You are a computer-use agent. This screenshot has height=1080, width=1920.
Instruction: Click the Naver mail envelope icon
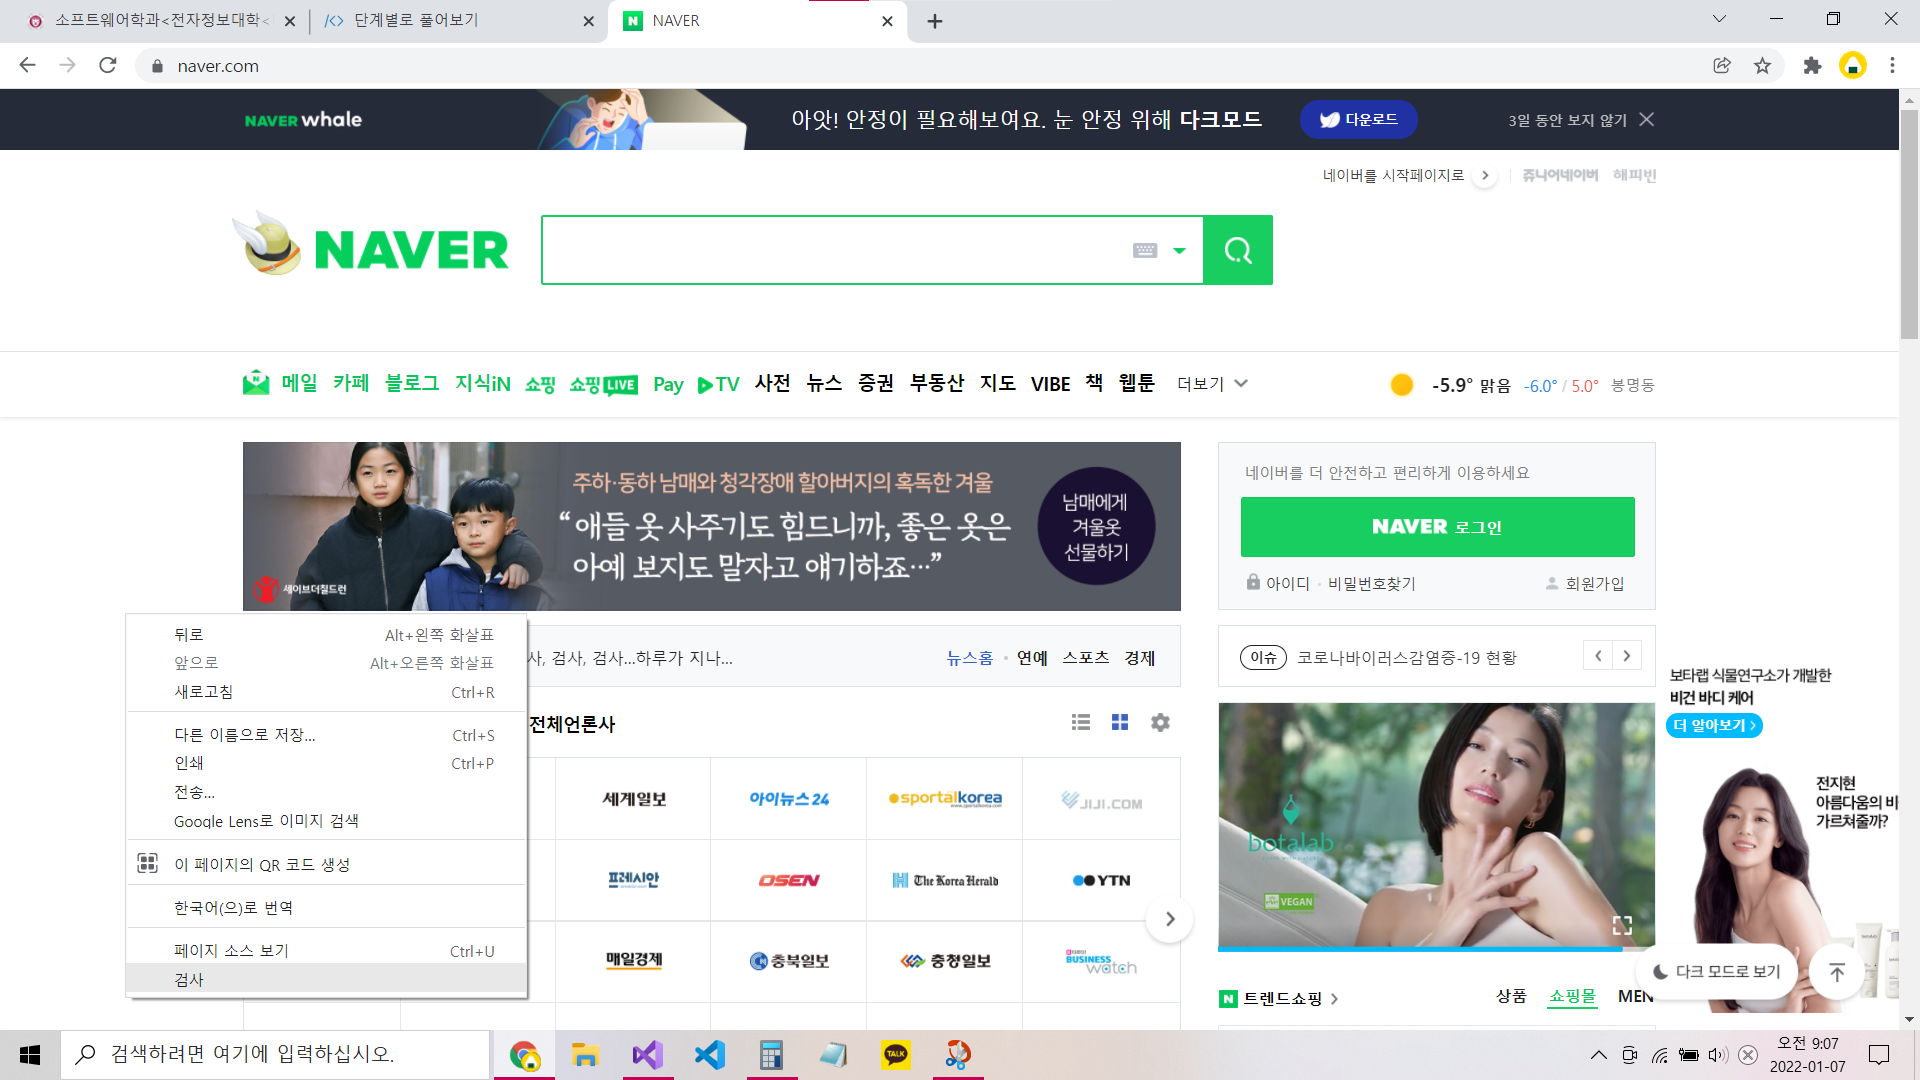coord(256,384)
